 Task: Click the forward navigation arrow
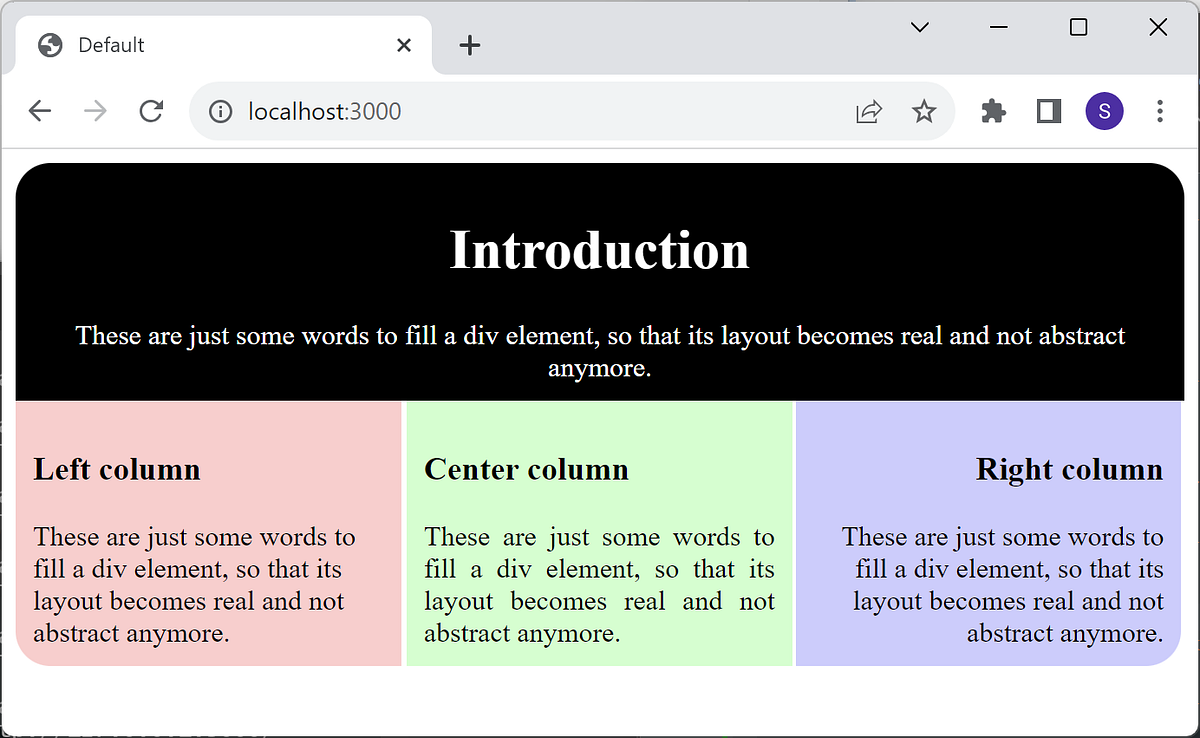95,111
